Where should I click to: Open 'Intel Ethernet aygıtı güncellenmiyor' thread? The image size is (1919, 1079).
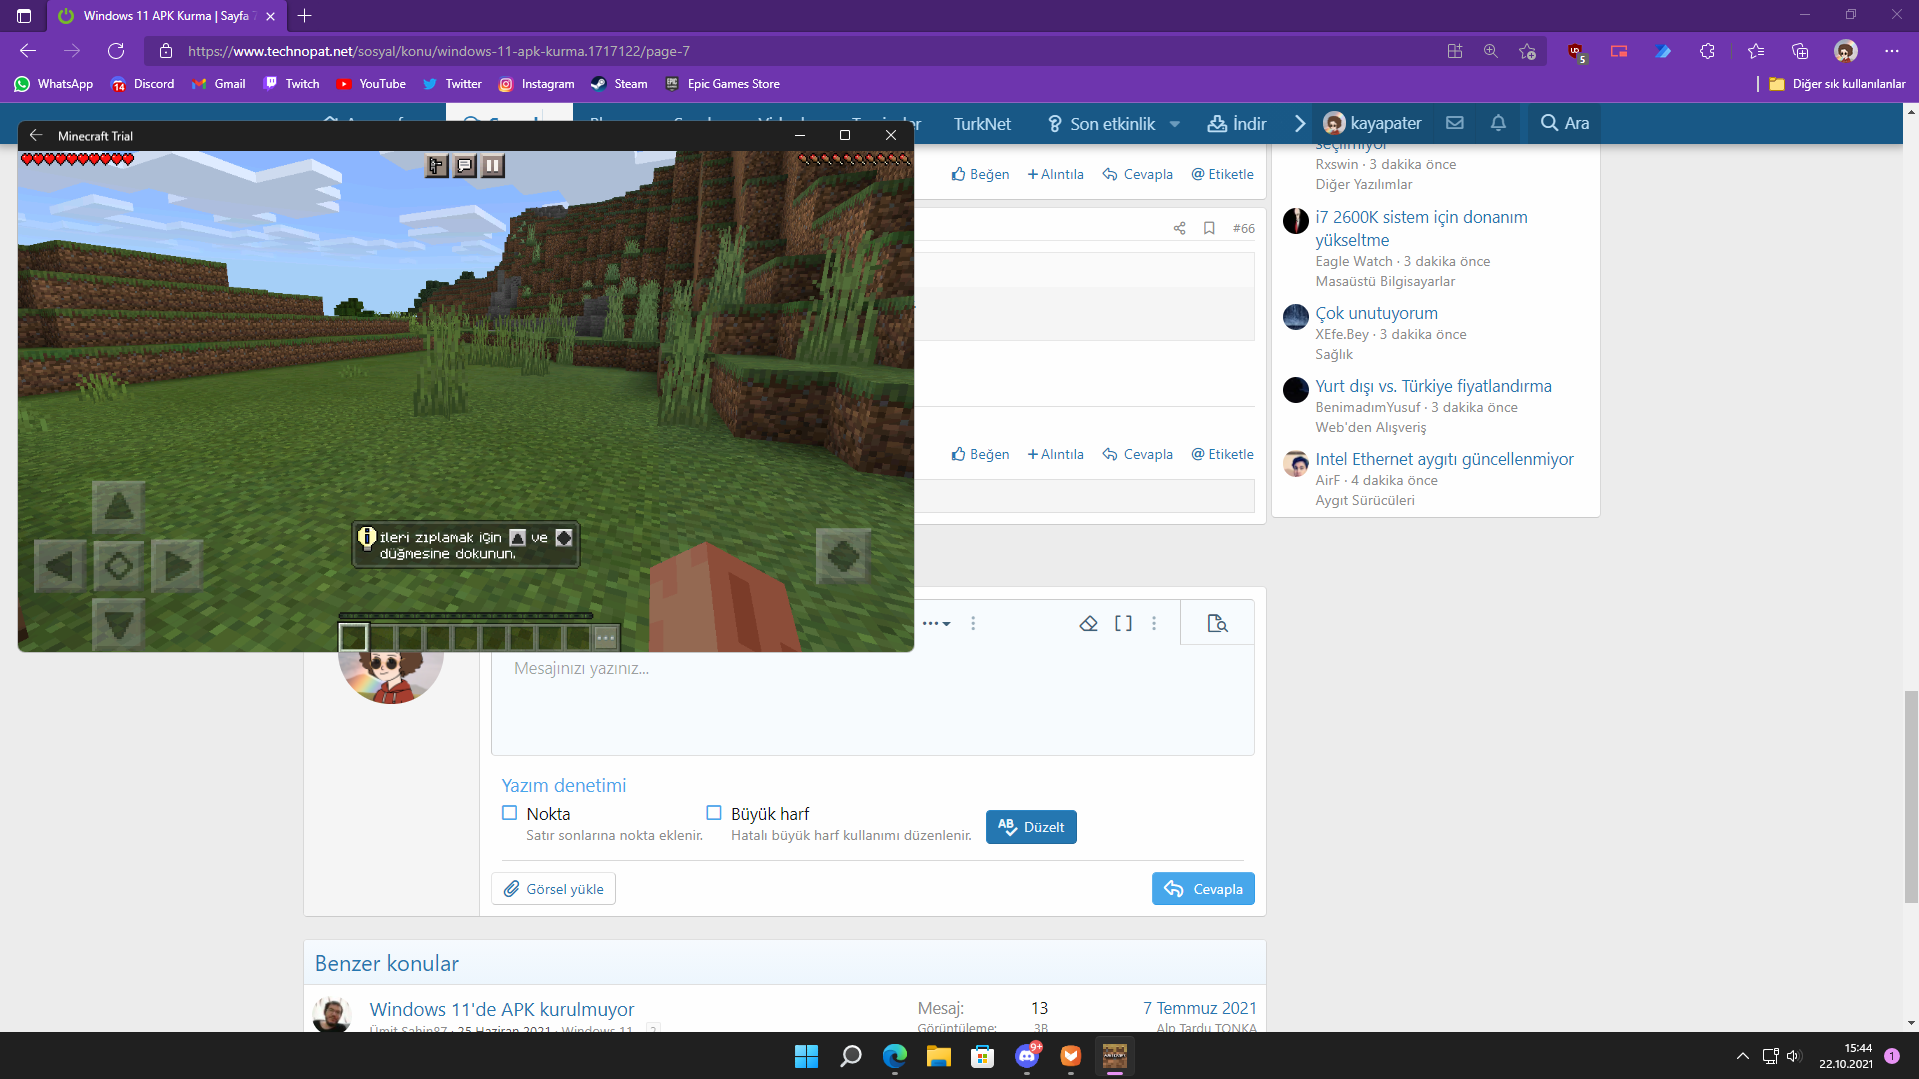(1444, 459)
